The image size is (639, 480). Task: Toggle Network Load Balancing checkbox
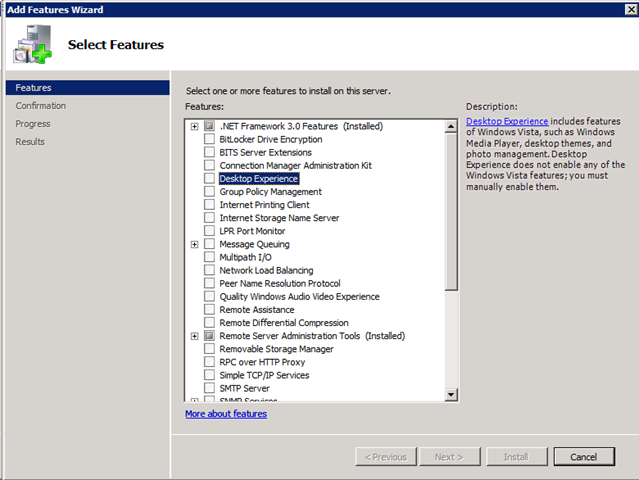[209, 270]
